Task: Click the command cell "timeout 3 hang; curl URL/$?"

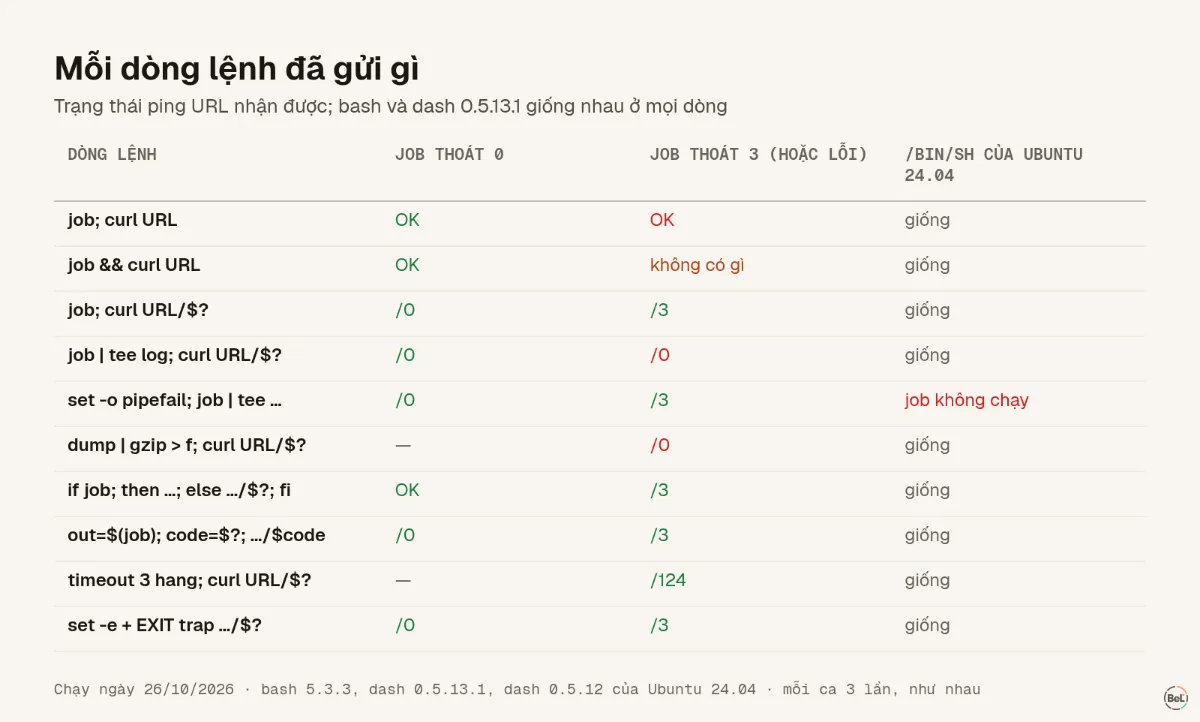Action: point(189,580)
